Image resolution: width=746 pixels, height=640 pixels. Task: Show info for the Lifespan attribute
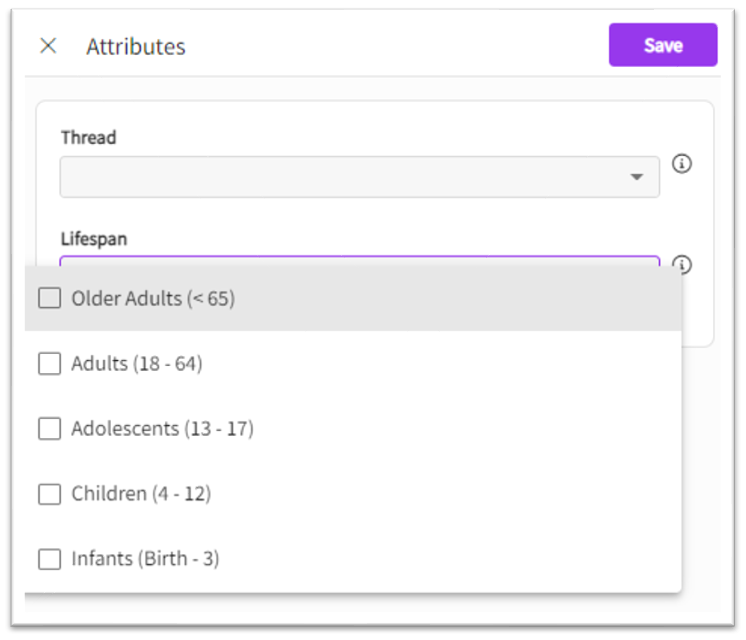click(x=682, y=264)
